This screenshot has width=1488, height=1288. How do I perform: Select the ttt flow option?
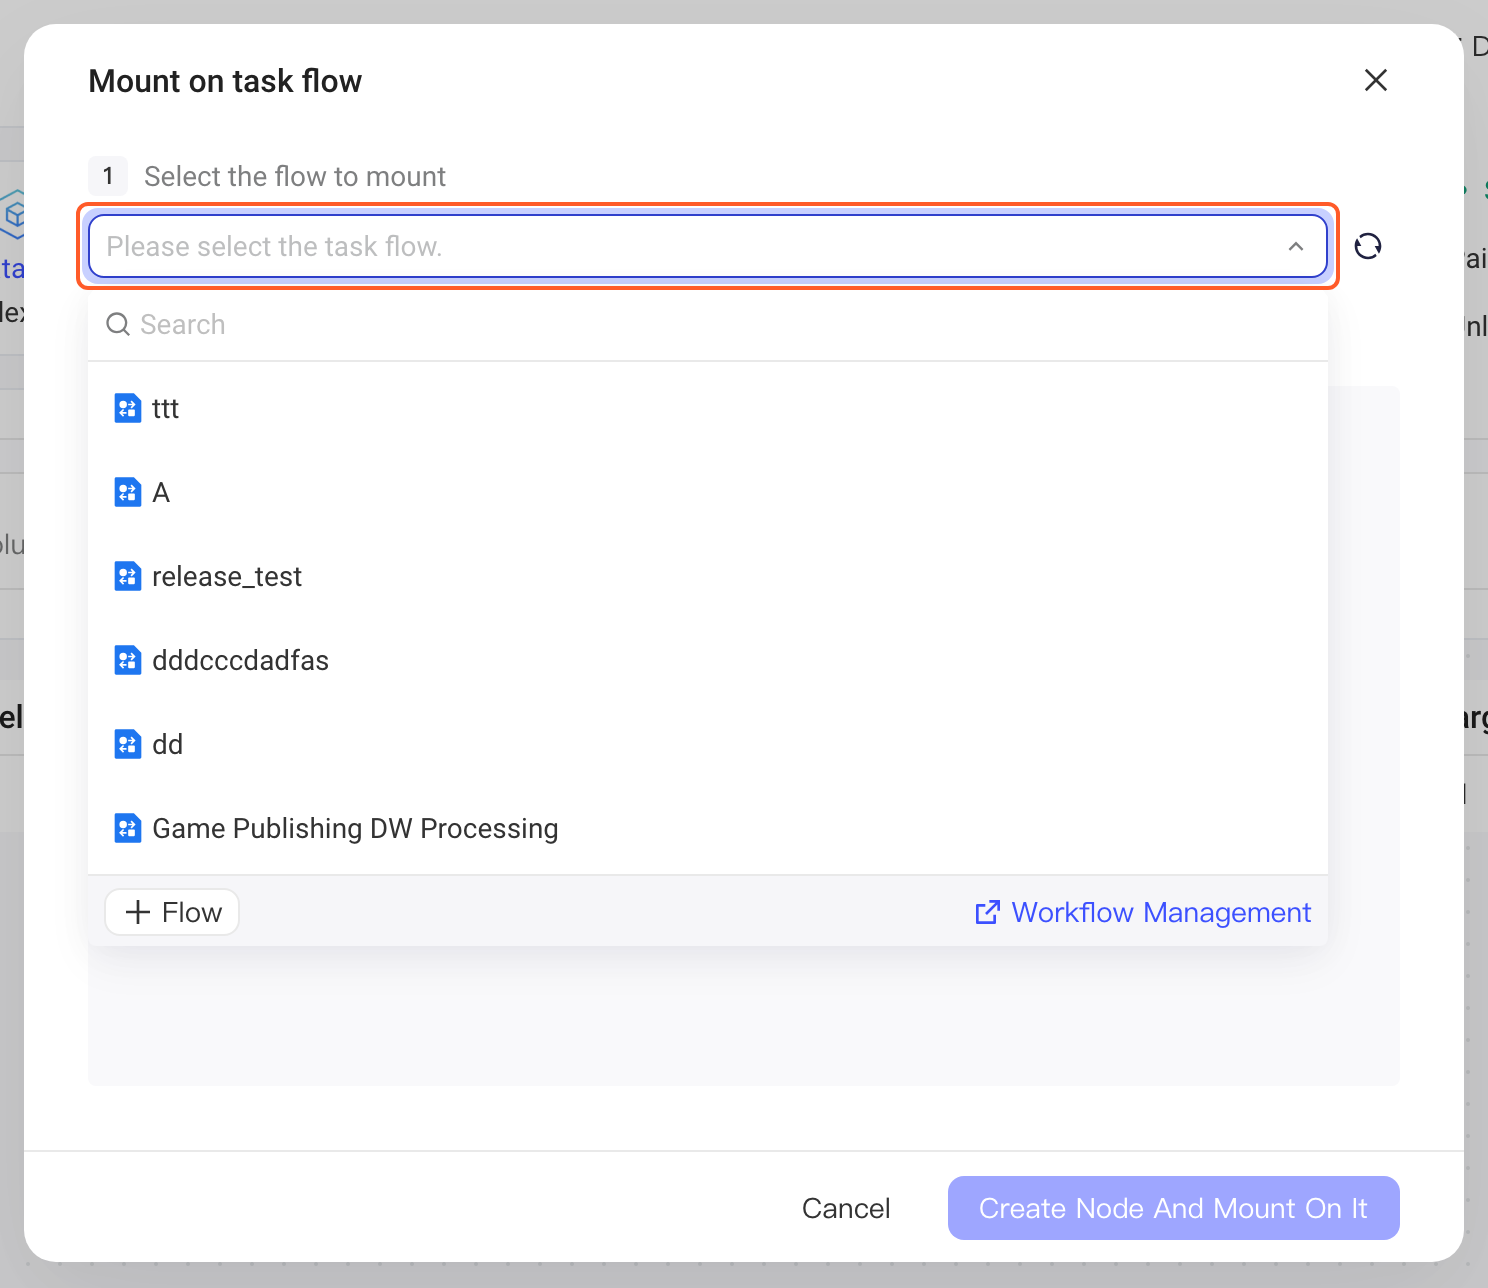708,408
